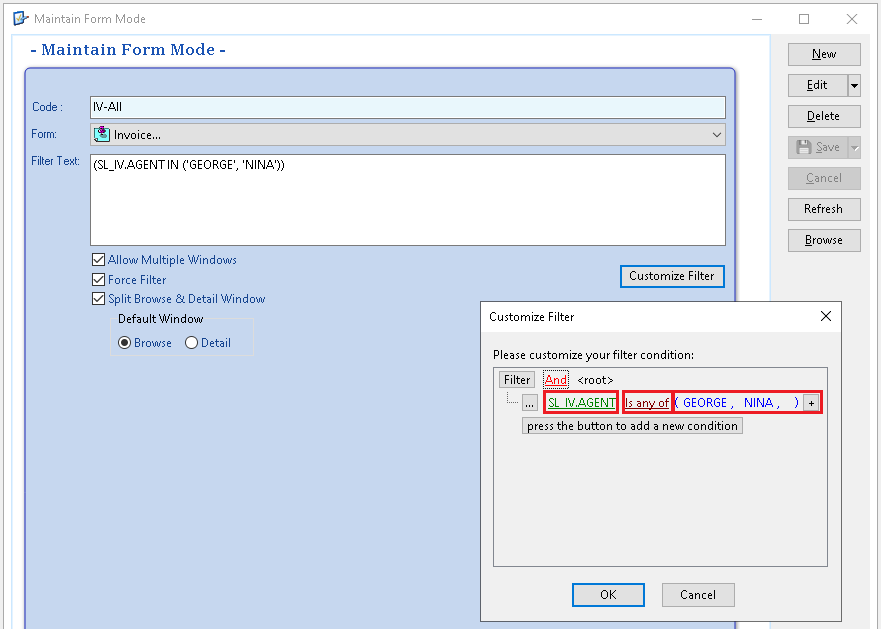Disable Split Browse & Detail Window
Viewport: 881px width, 629px height.
[98, 299]
